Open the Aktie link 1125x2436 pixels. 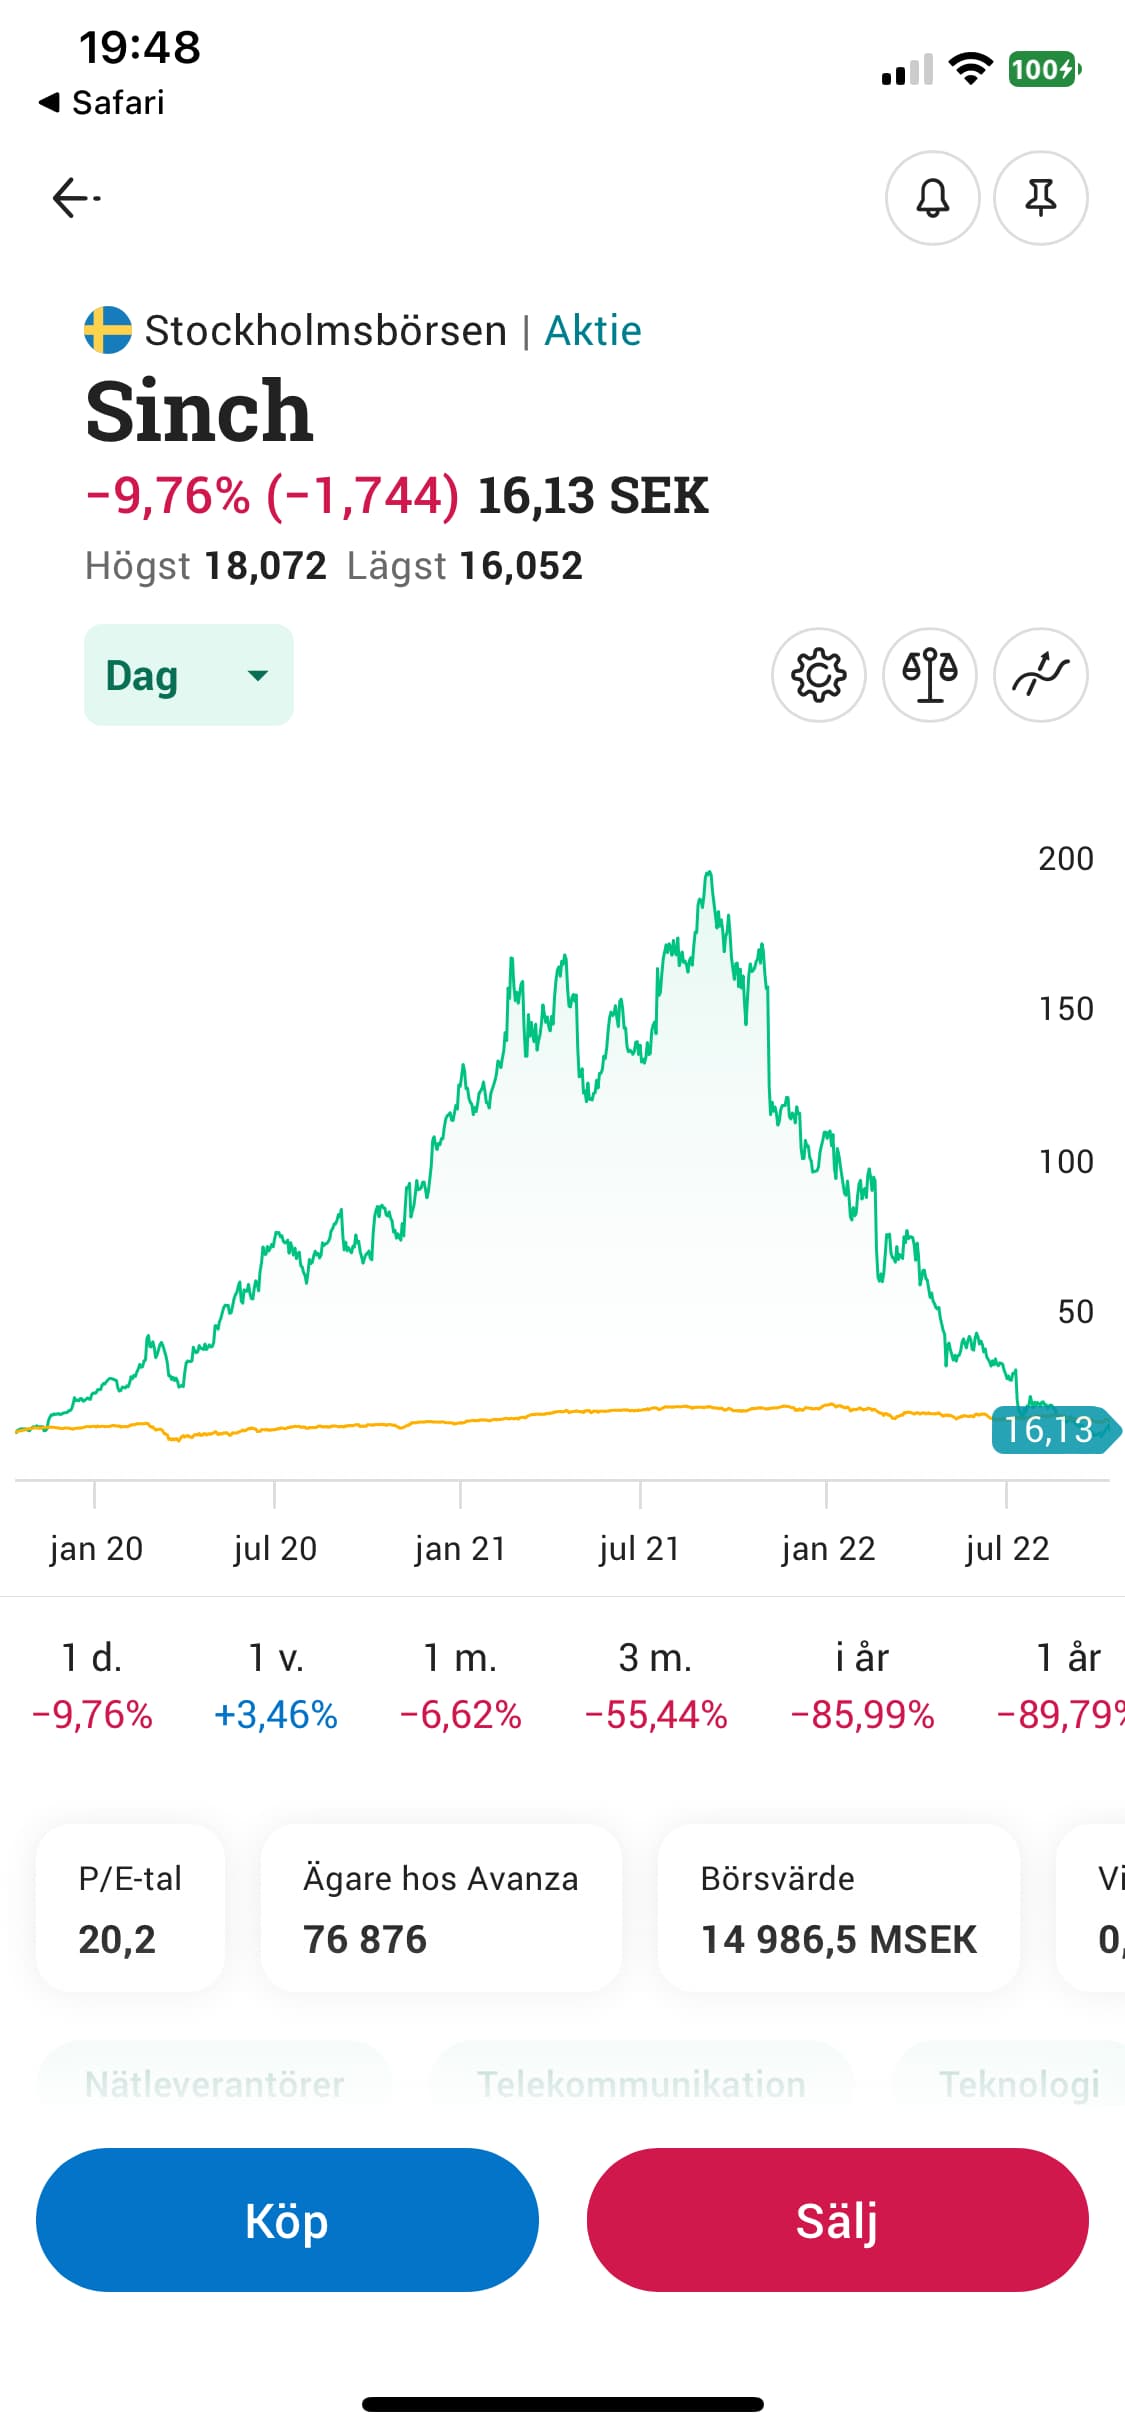592,331
